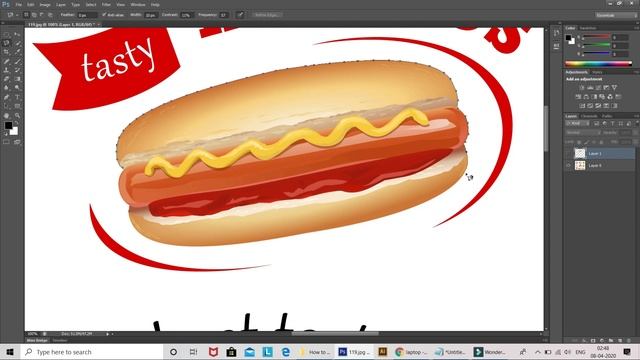
Task: Switch to the Paths tab
Action: pos(607,116)
